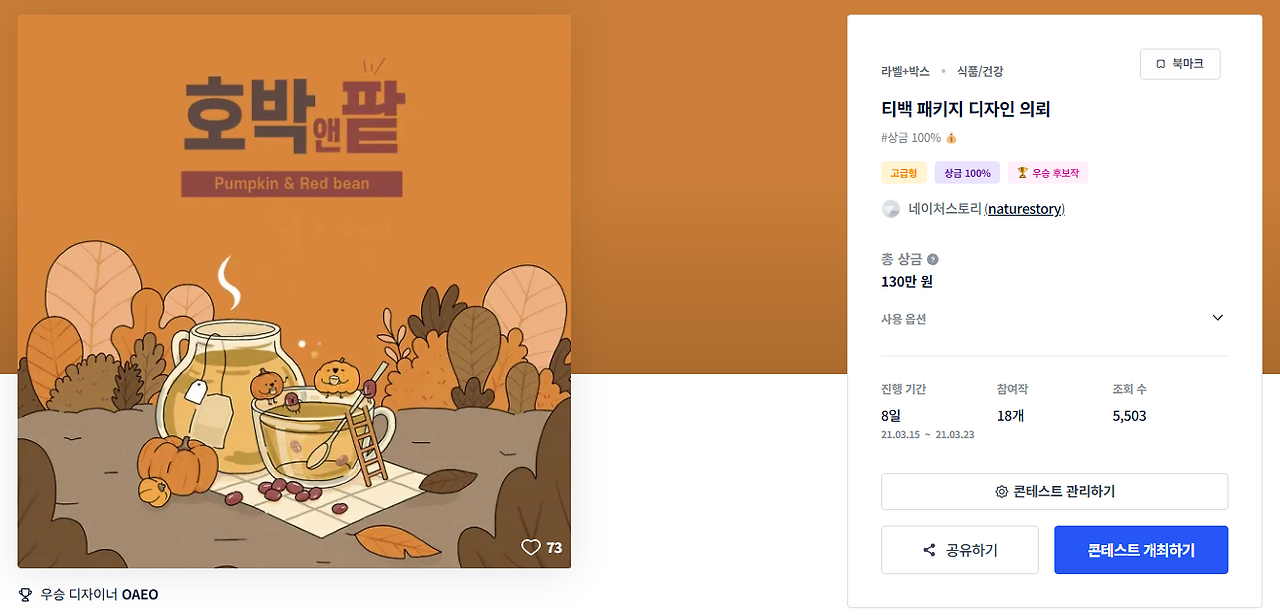Click the trophy icon beside winning designer
The width and height of the screenshot is (1280, 615).
tap(25, 594)
